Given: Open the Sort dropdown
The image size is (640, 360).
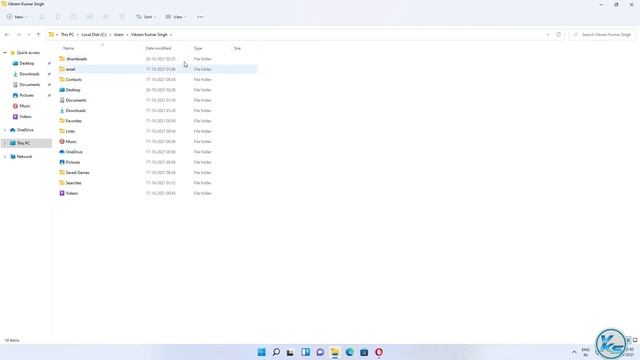Looking at the screenshot, I should coord(147,17).
